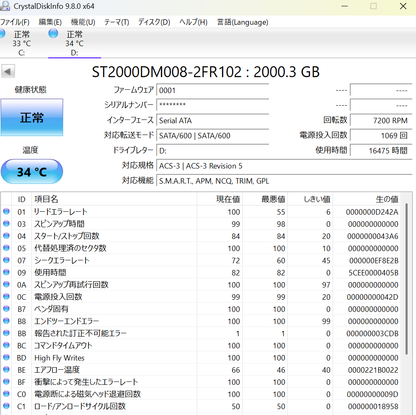Select the High Fly Writes row name
416x415 pixels.
tap(59, 358)
